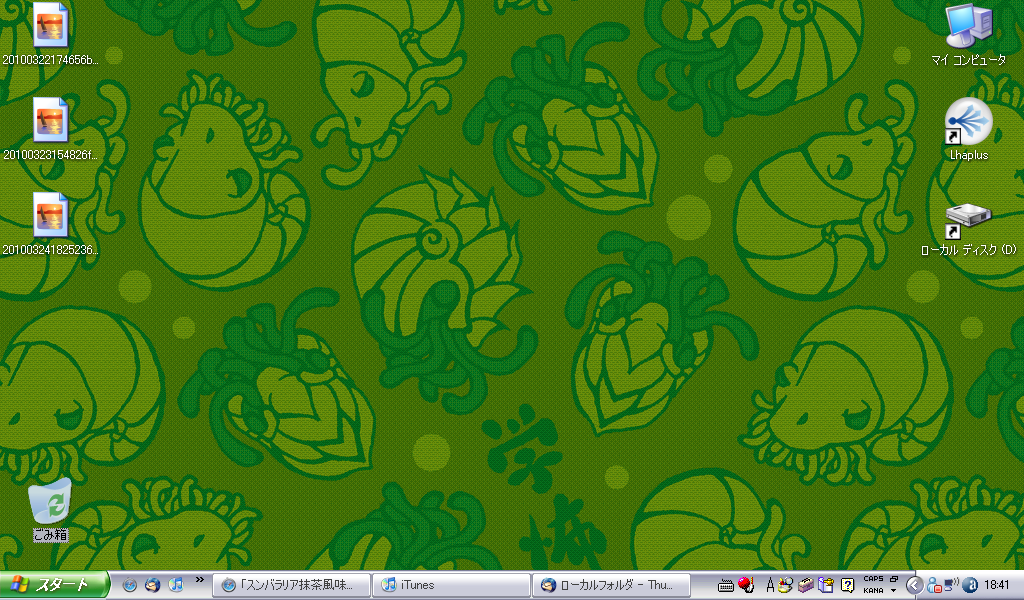Click the マイ コンピュータ label text
Viewport: 1024px width, 600px height.
pos(968,60)
